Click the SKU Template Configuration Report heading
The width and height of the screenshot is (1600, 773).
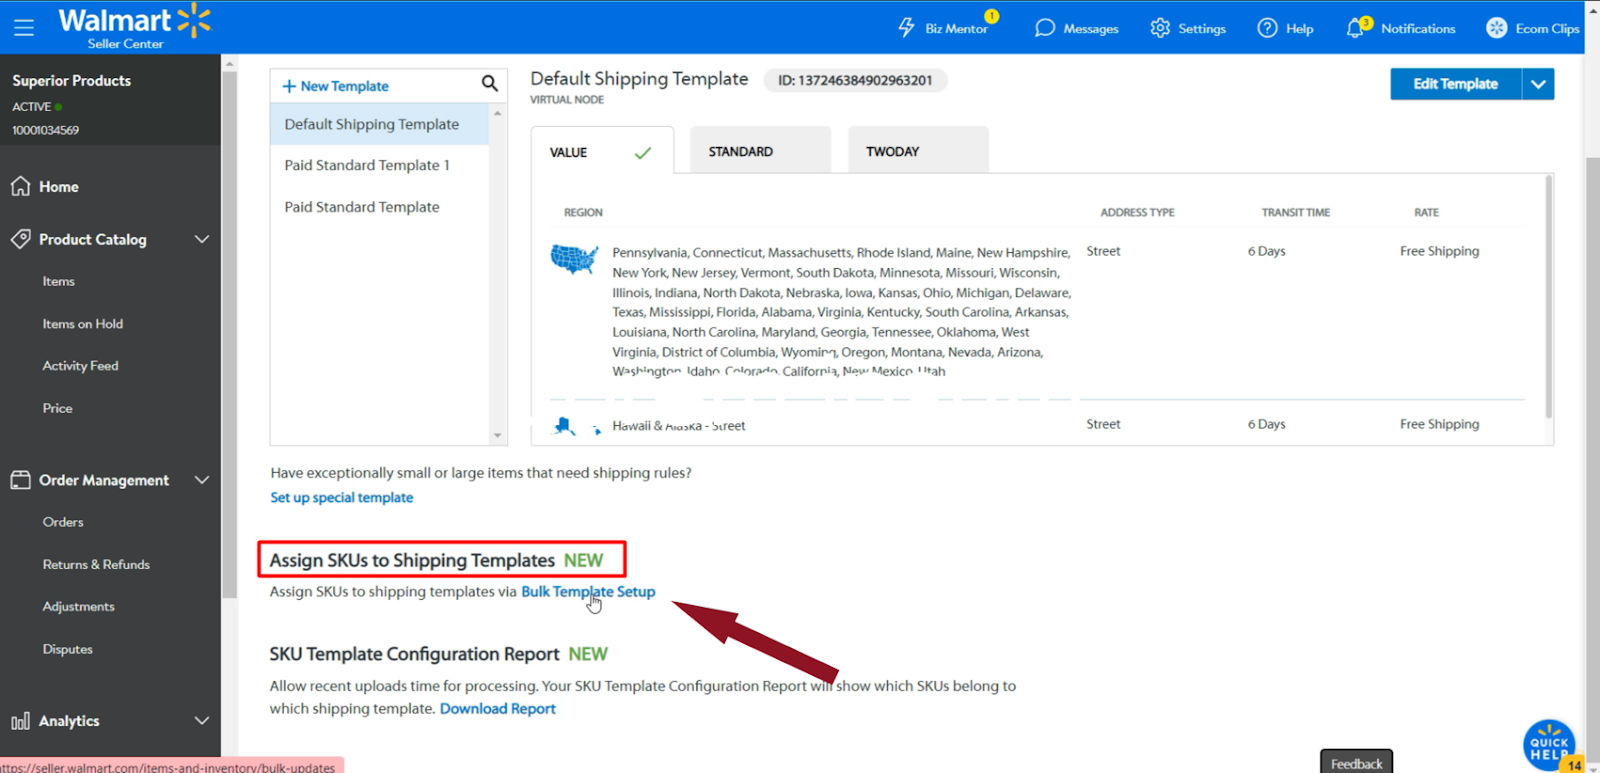coord(414,654)
